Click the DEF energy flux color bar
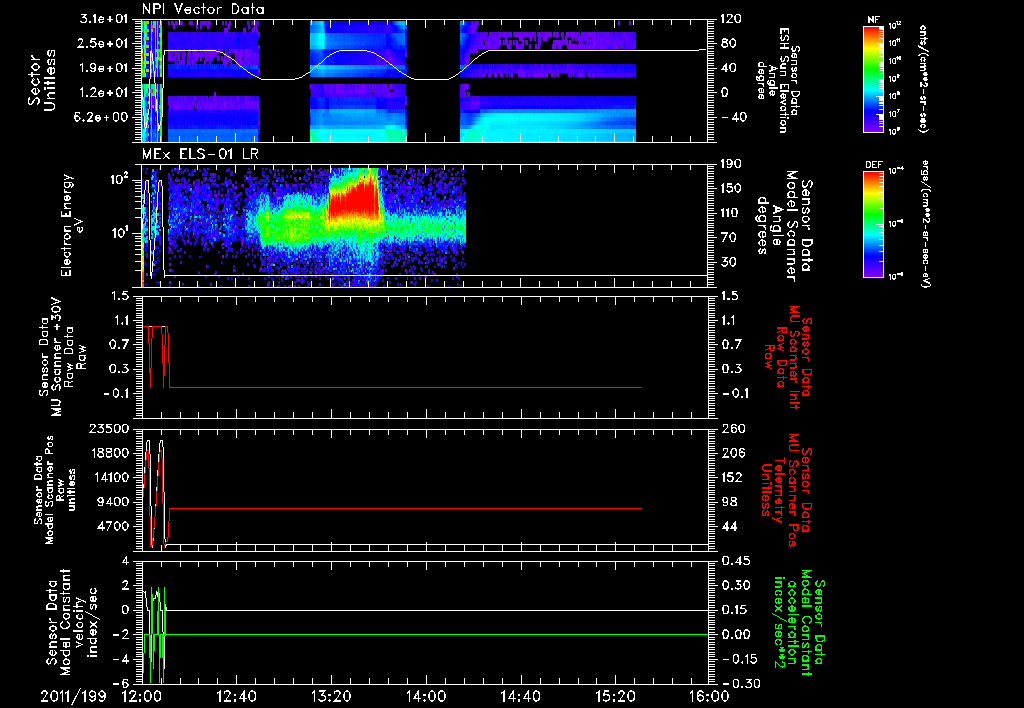Viewport: 1024px width, 708px height. (874, 223)
